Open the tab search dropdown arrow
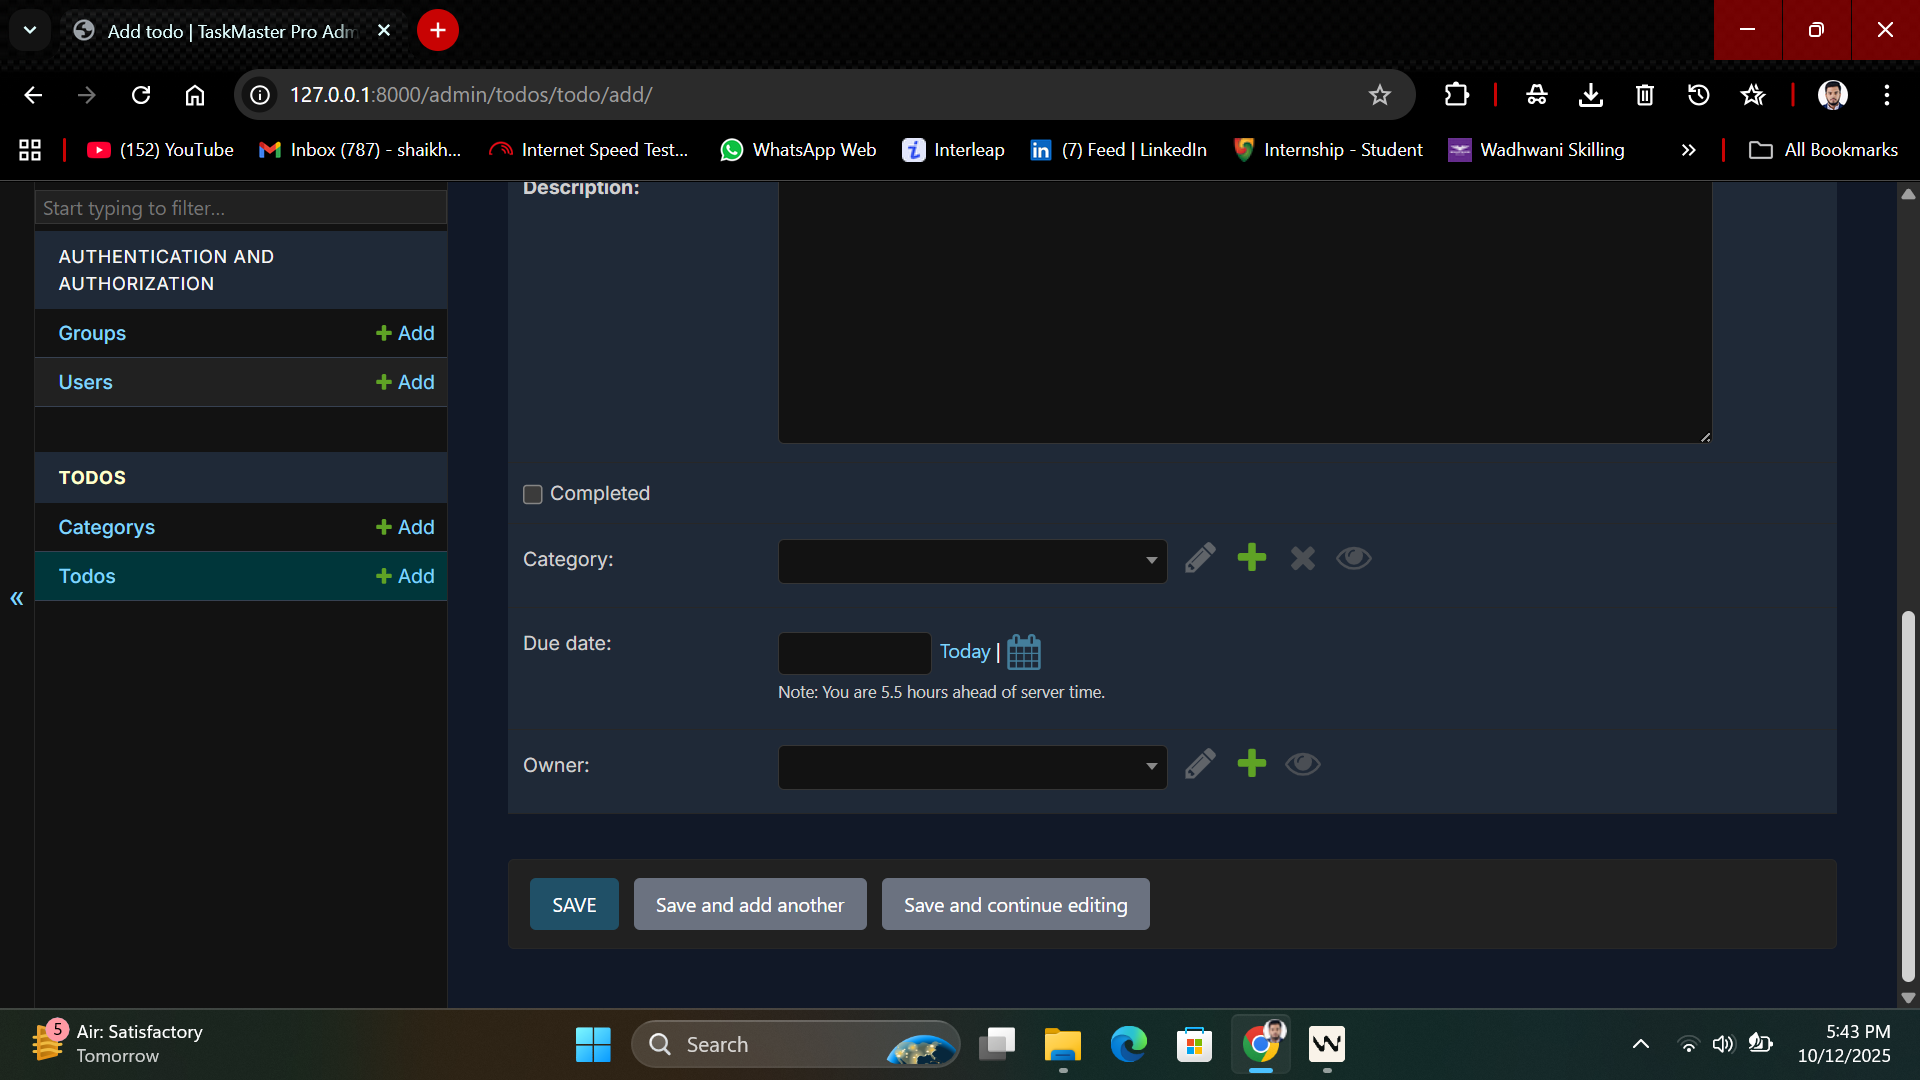The width and height of the screenshot is (1920, 1080). click(x=30, y=30)
